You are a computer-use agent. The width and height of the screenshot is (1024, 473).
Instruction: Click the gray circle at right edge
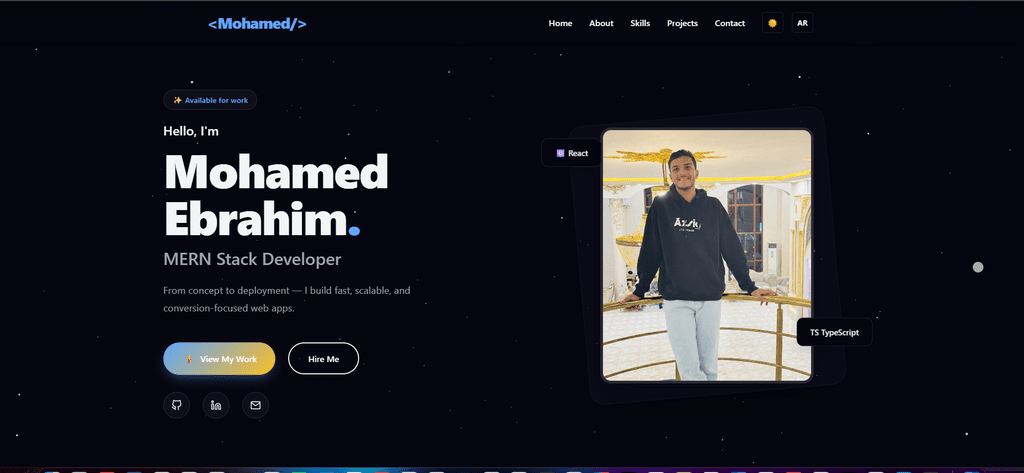tap(978, 267)
